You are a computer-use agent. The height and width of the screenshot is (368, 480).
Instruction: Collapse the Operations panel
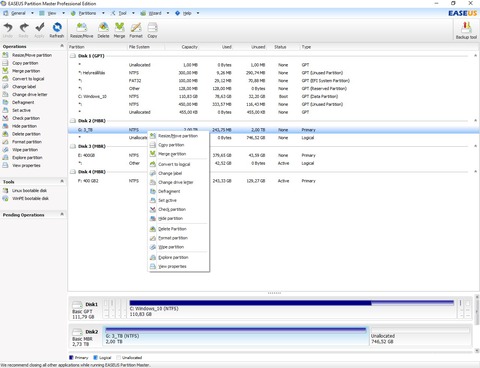point(62,46)
